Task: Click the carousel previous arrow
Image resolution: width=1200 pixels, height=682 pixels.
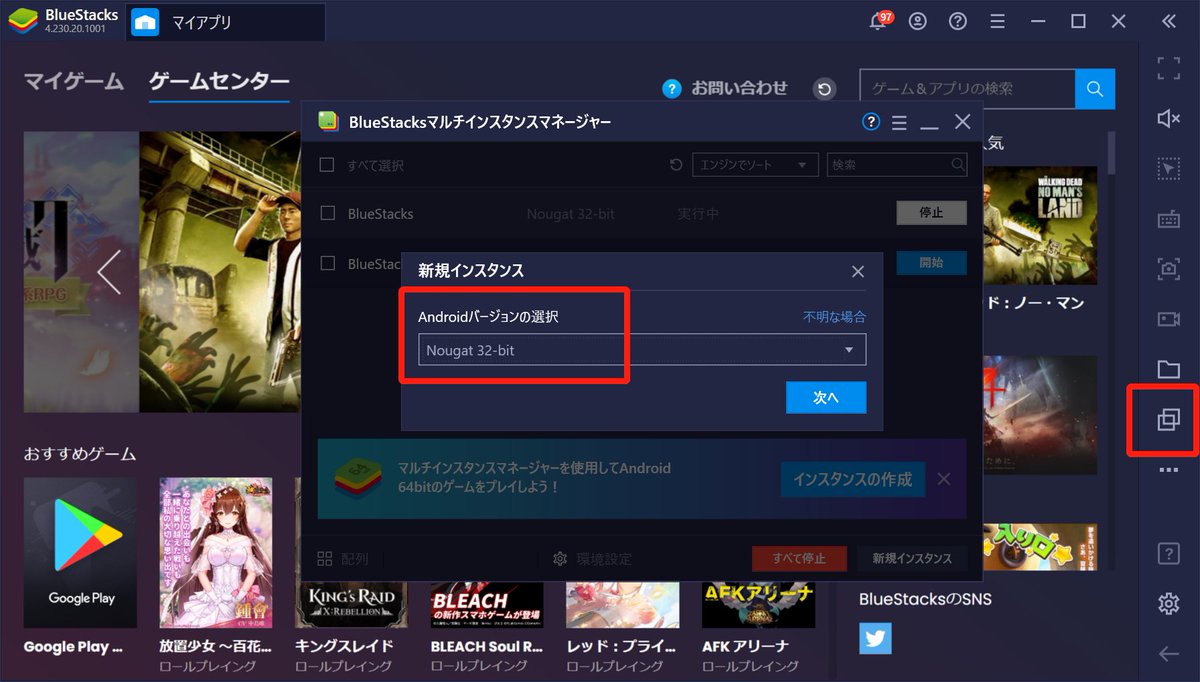Action: coord(109,272)
